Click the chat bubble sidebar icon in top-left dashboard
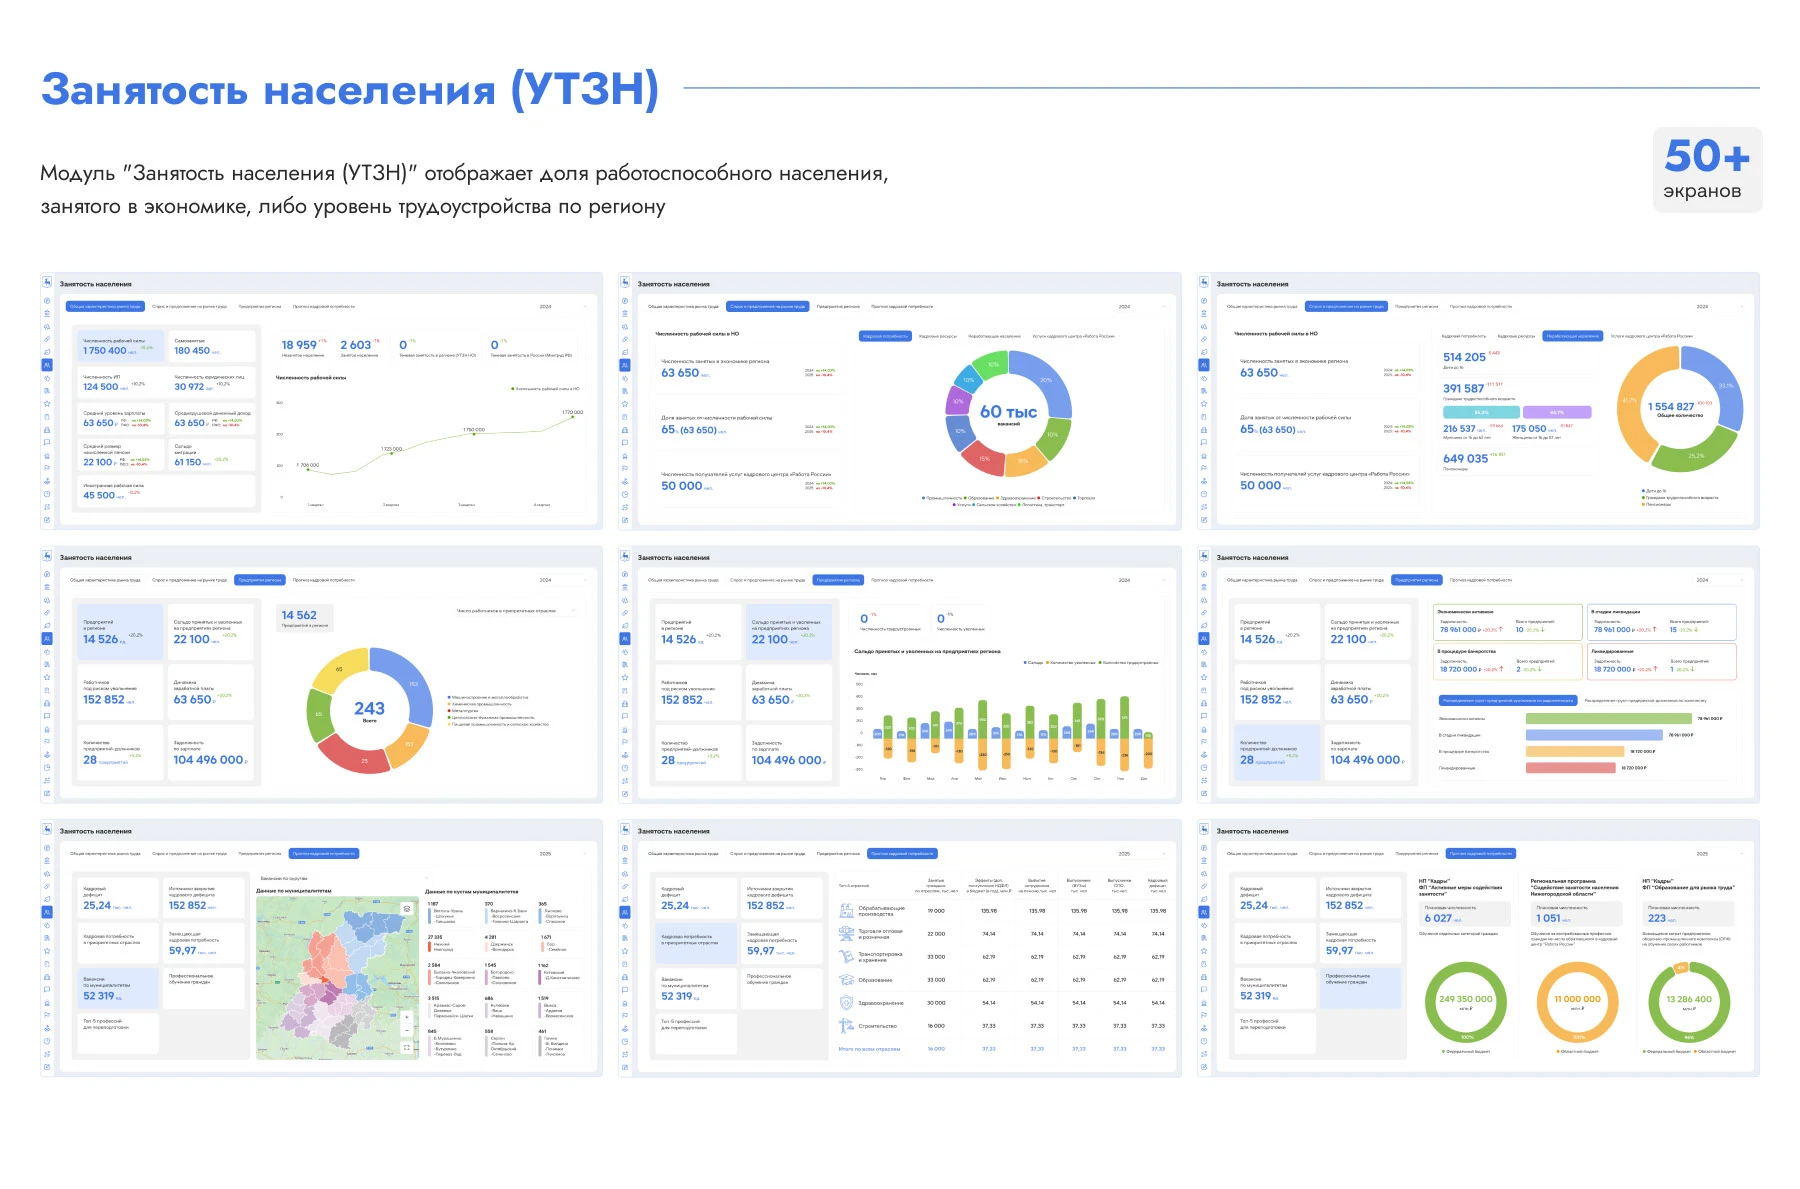This screenshot has width=1800, height=1189. [x=47, y=442]
